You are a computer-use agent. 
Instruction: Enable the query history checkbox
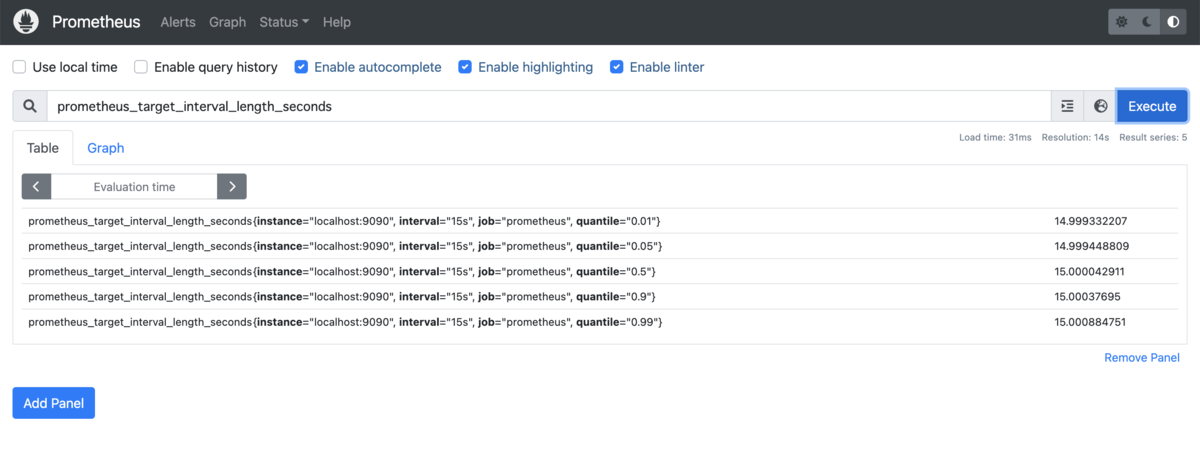pos(141,67)
